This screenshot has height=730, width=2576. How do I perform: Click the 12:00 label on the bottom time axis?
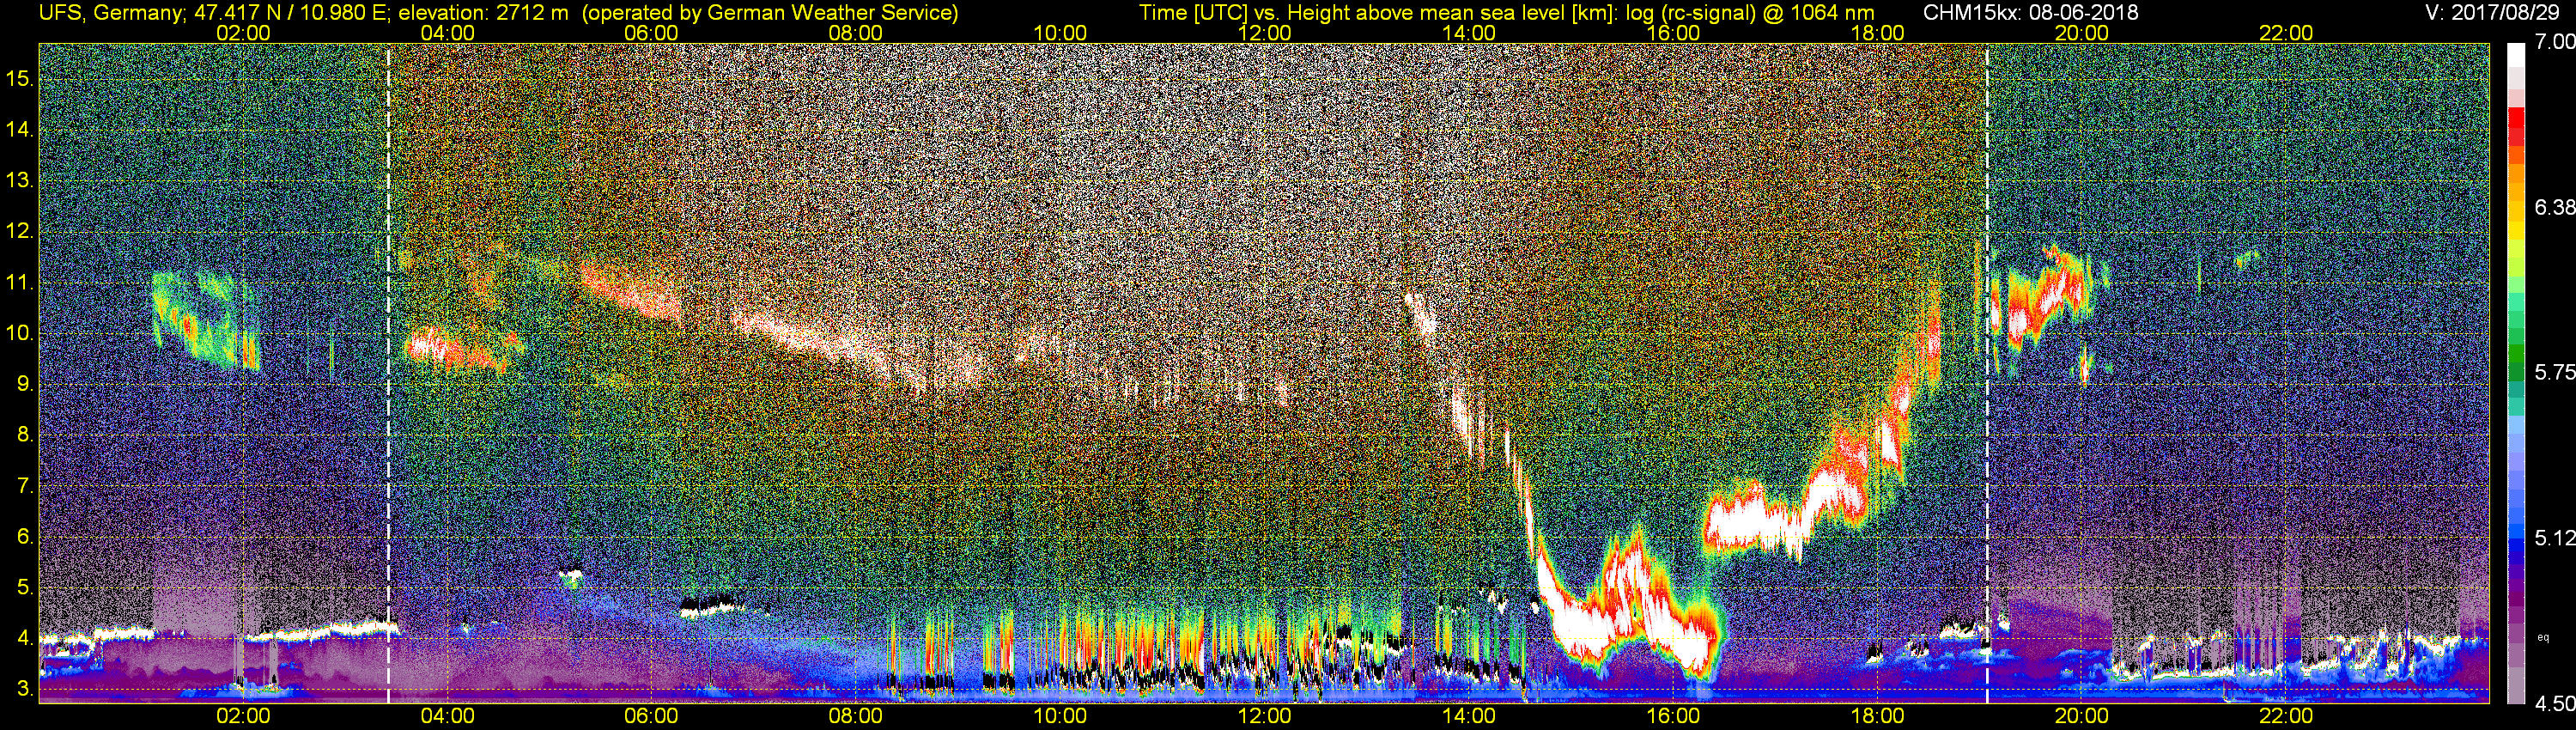click(x=1264, y=716)
